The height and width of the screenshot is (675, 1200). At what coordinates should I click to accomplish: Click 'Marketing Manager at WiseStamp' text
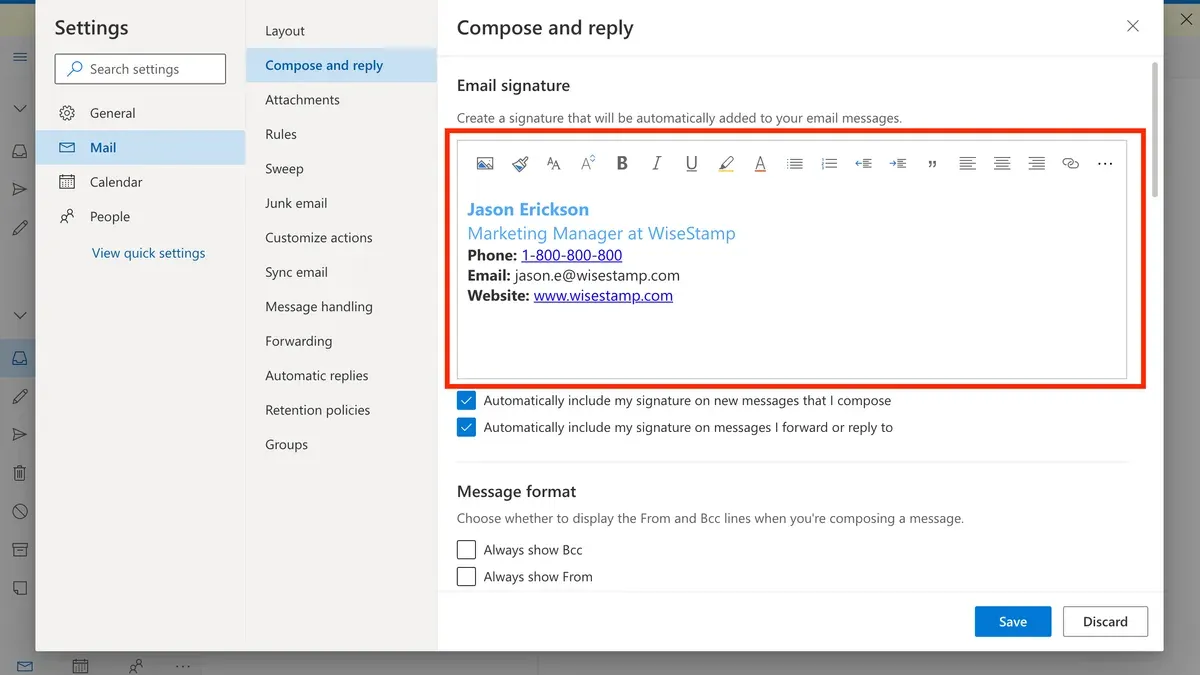(x=601, y=233)
